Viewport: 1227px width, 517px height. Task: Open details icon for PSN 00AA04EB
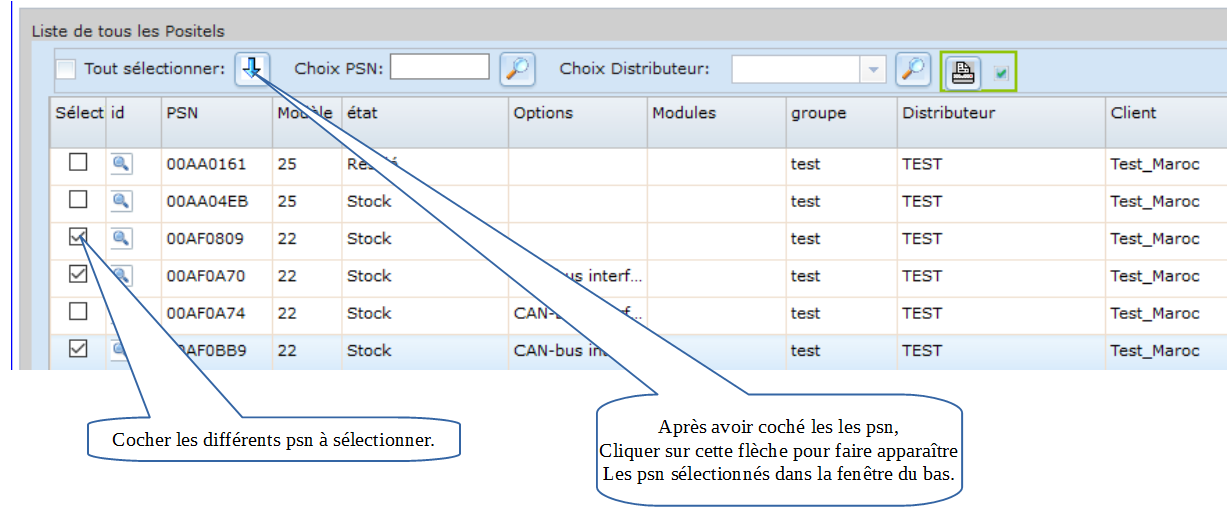tap(120, 201)
